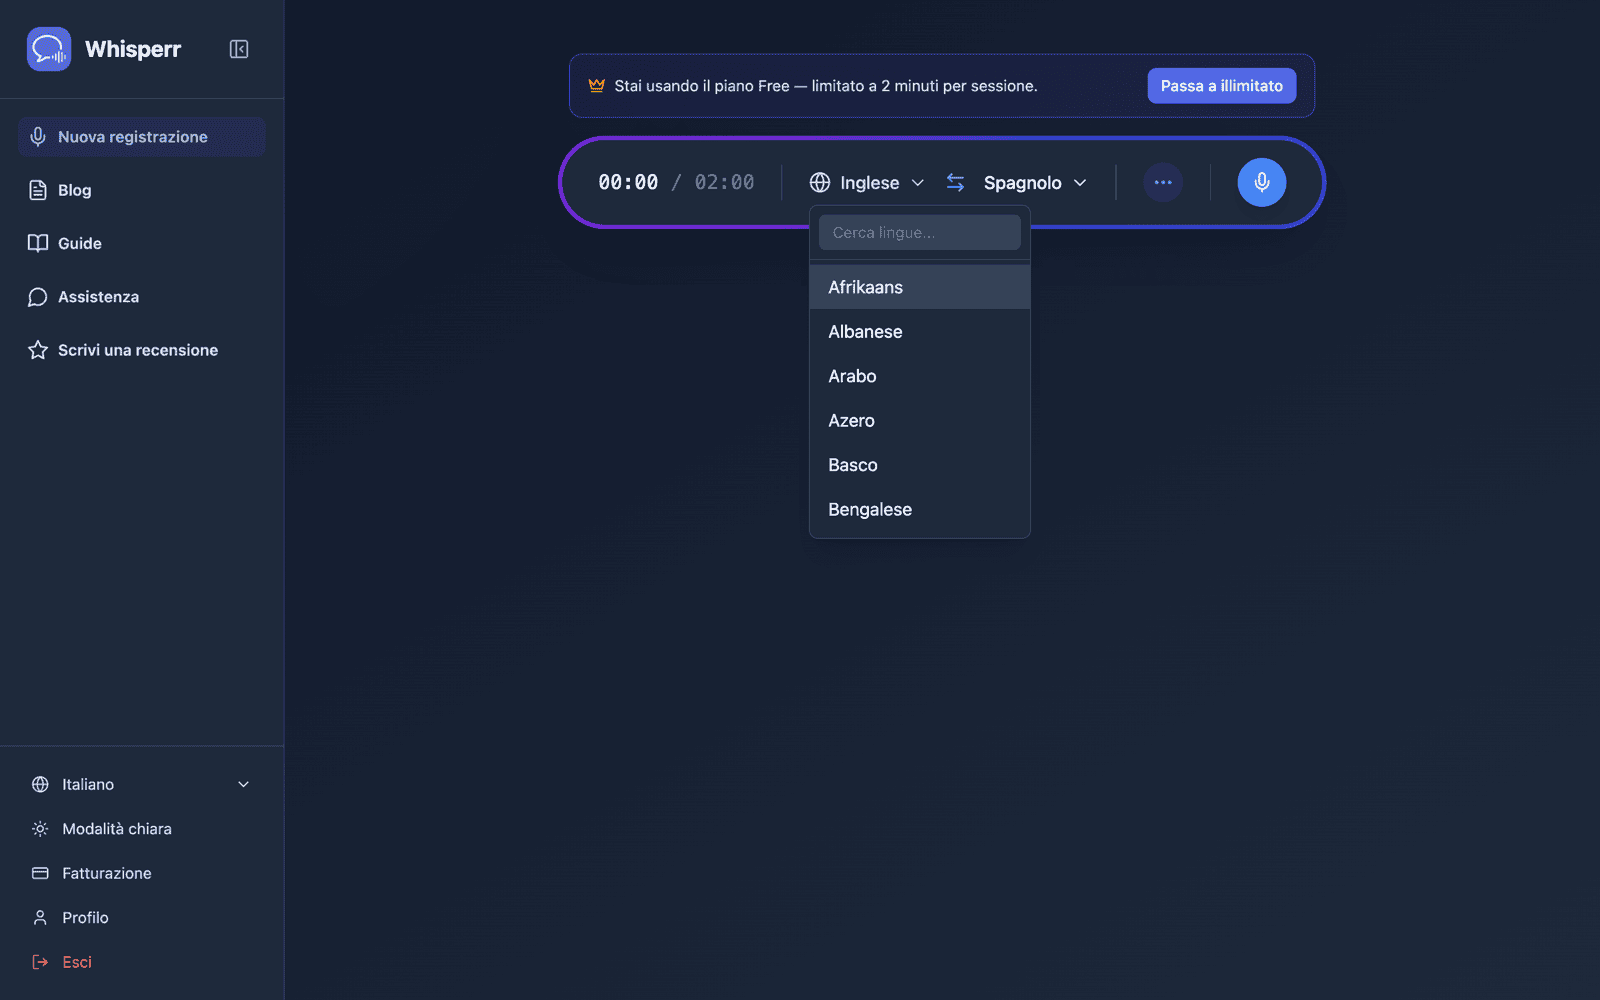This screenshot has width=1600, height=1000.
Task: Click the crown icon in Free plan banner
Action: (597, 86)
